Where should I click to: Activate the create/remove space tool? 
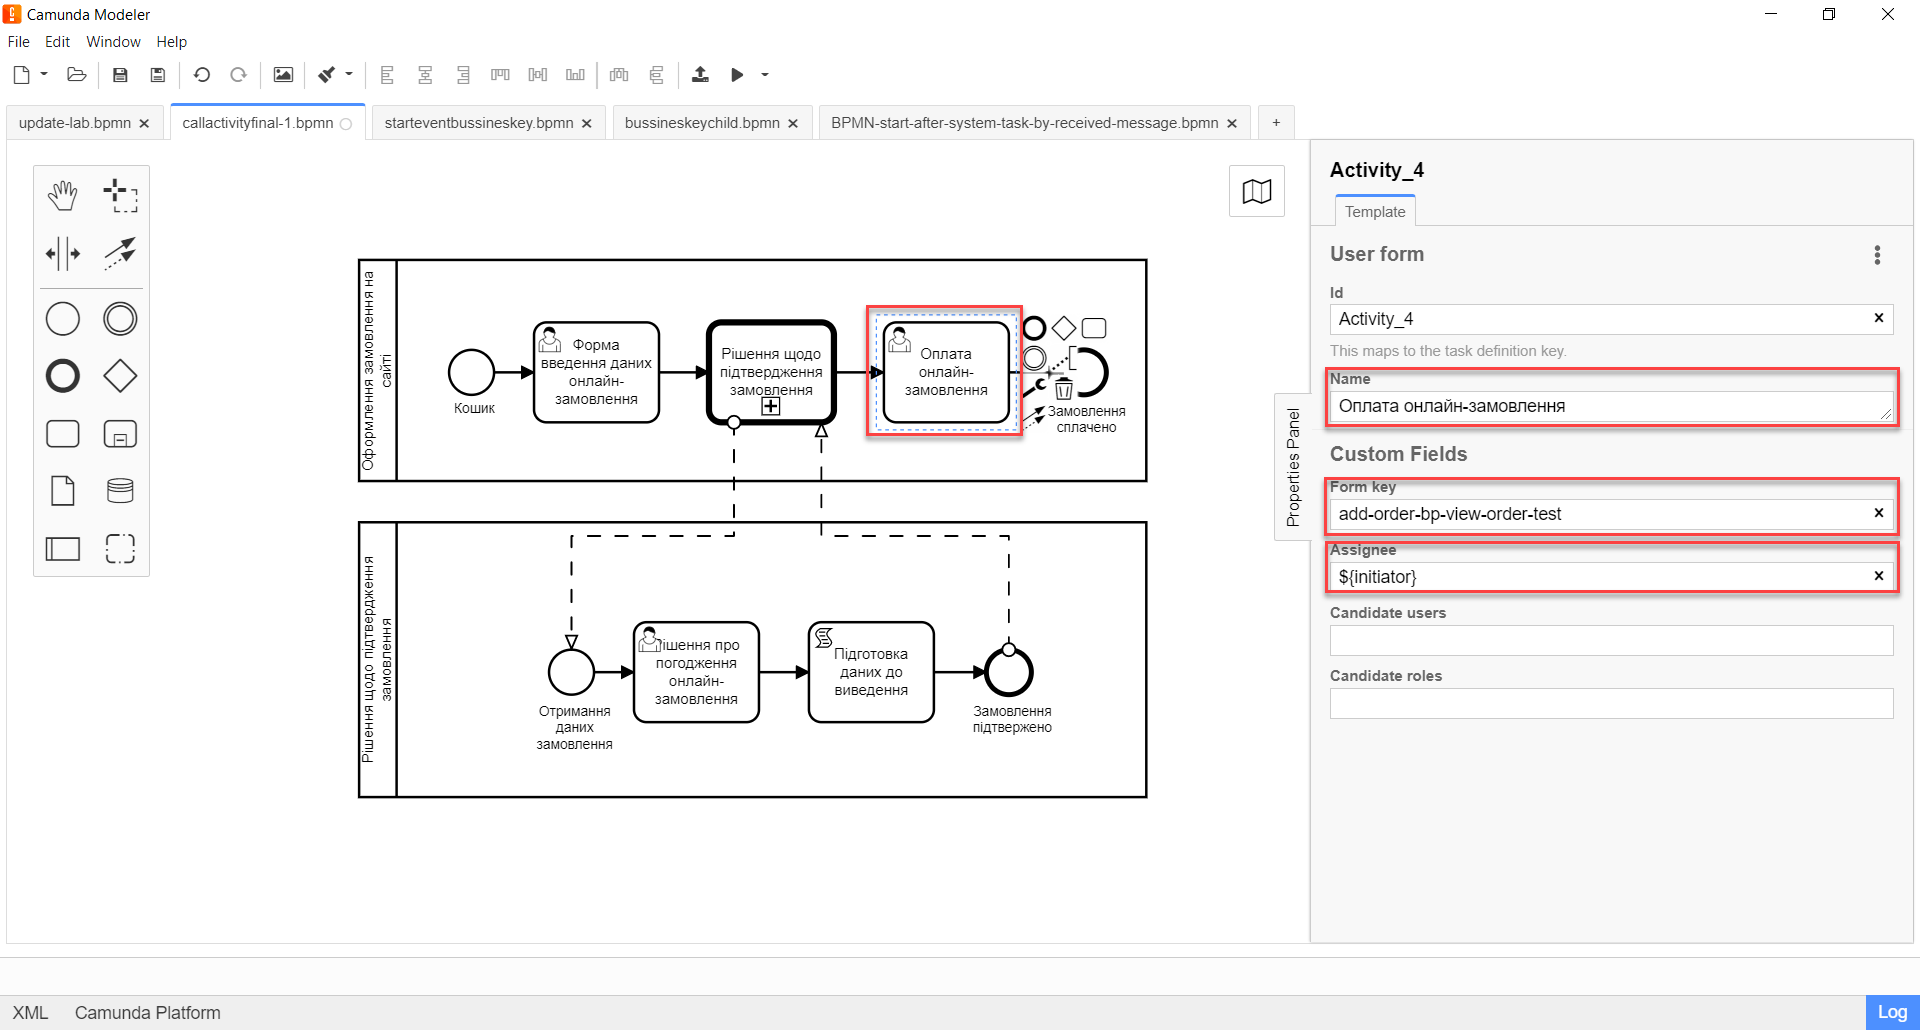point(63,254)
